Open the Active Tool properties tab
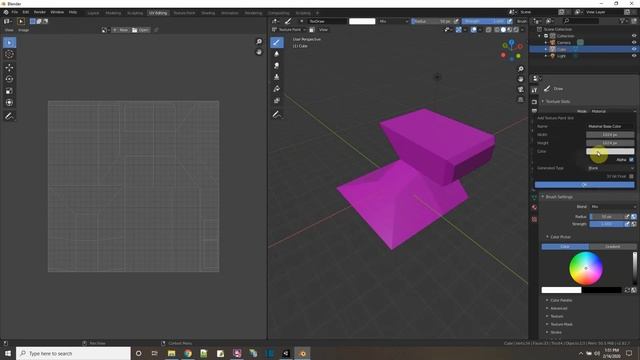 coord(534,90)
